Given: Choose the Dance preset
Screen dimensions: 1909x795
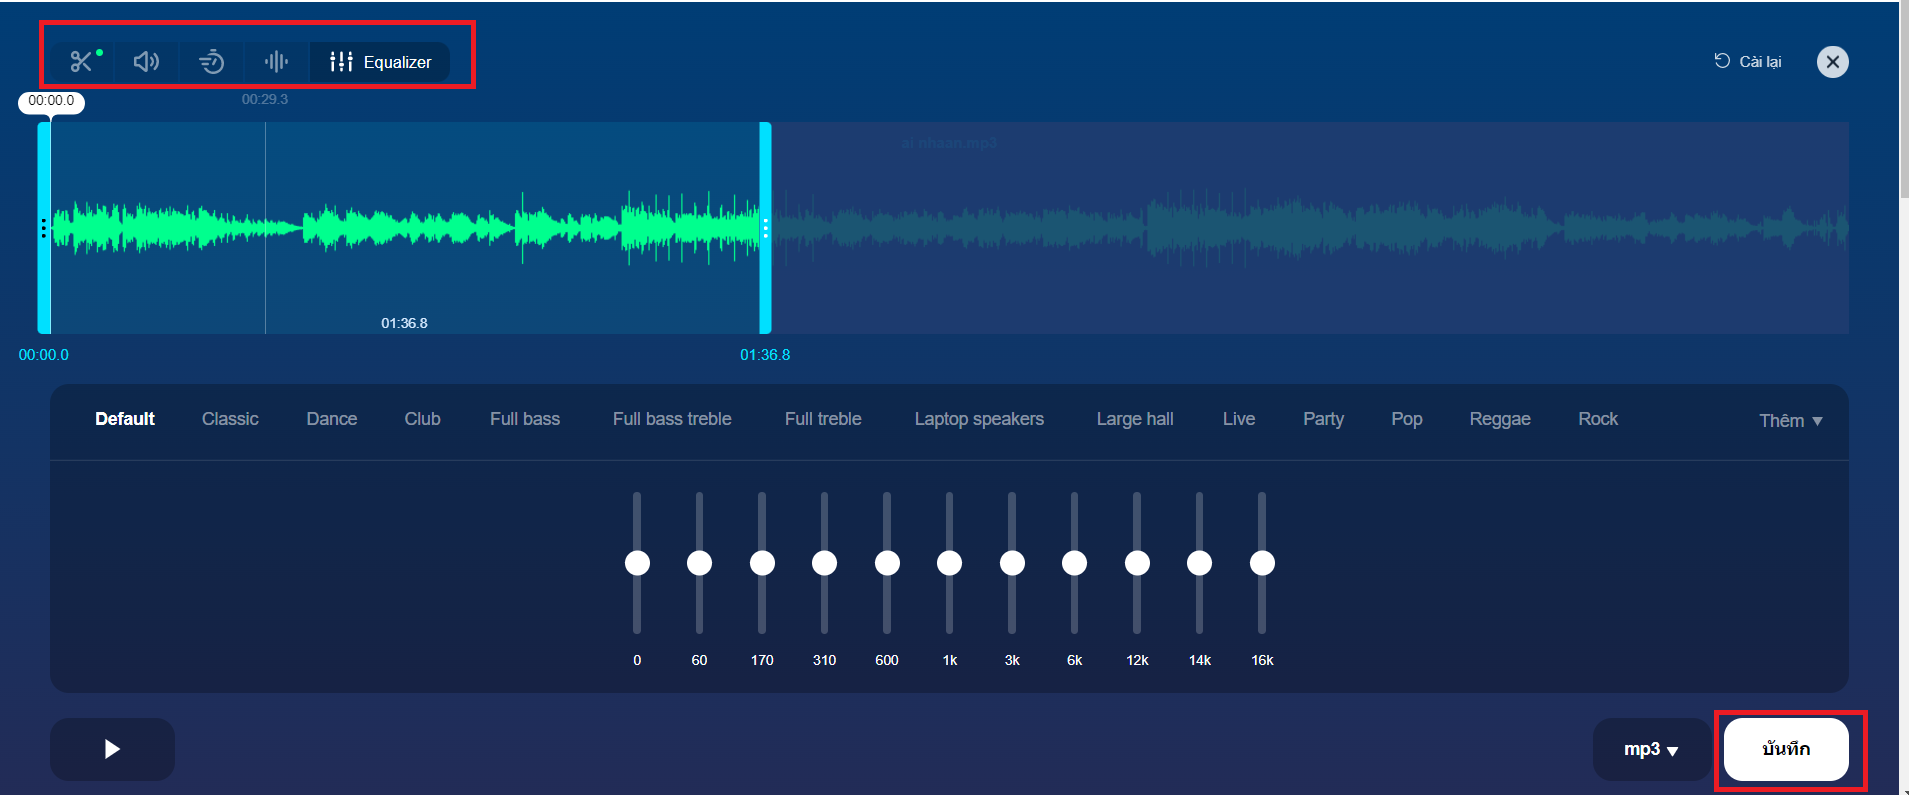Looking at the screenshot, I should click(x=332, y=419).
